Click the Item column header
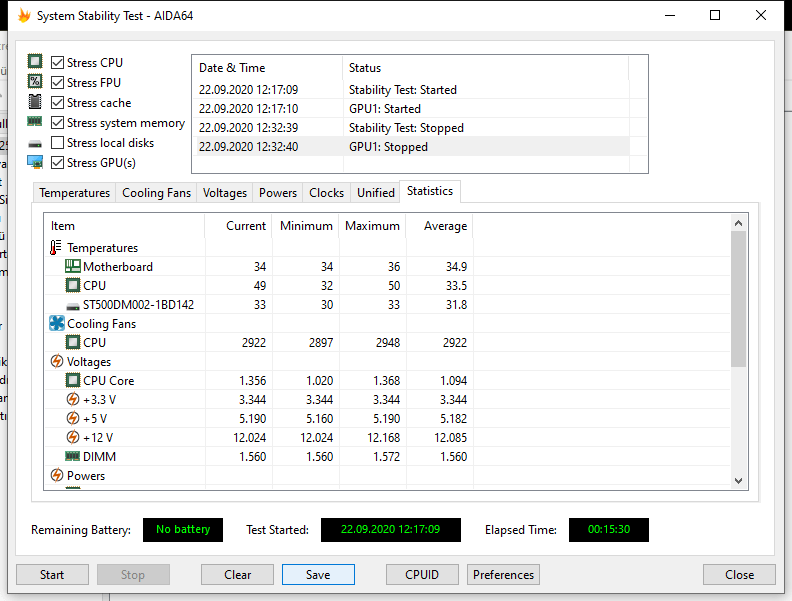This screenshot has width=792, height=601. (125, 226)
